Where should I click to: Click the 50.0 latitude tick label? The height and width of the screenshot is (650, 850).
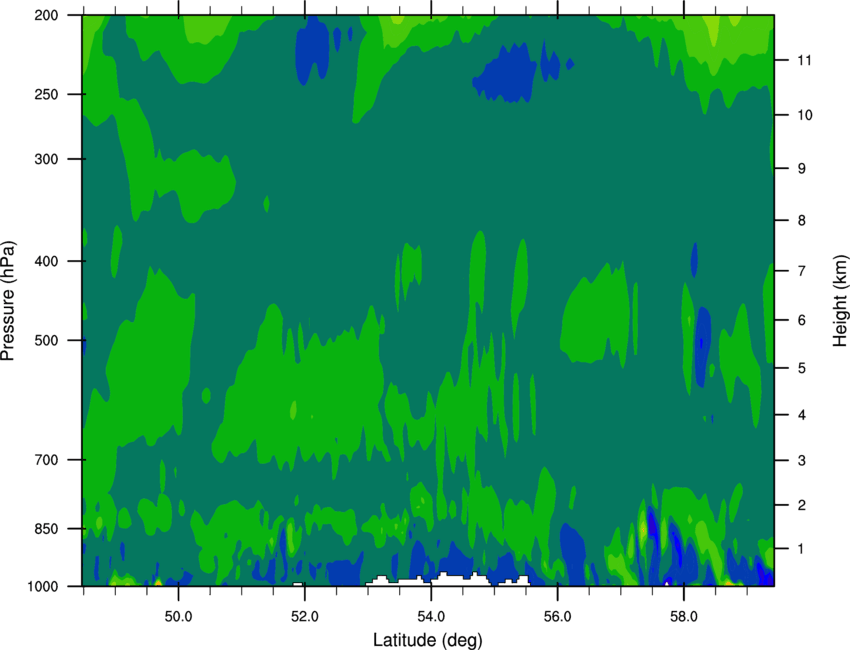[178, 617]
